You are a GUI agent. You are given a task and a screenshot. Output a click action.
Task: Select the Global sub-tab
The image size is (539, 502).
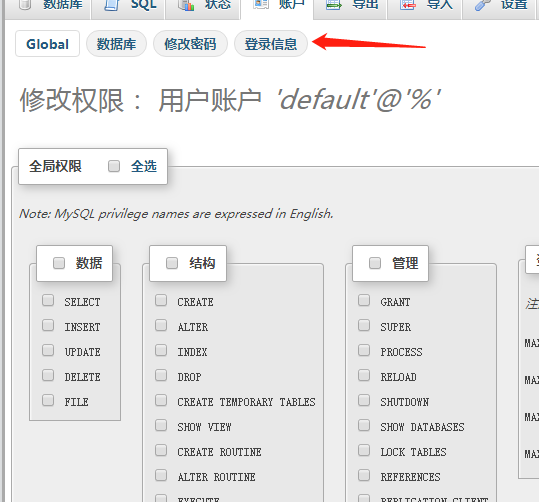pos(47,44)
